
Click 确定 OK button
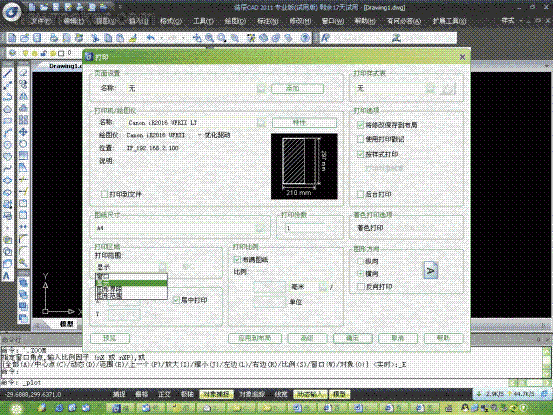353,338
